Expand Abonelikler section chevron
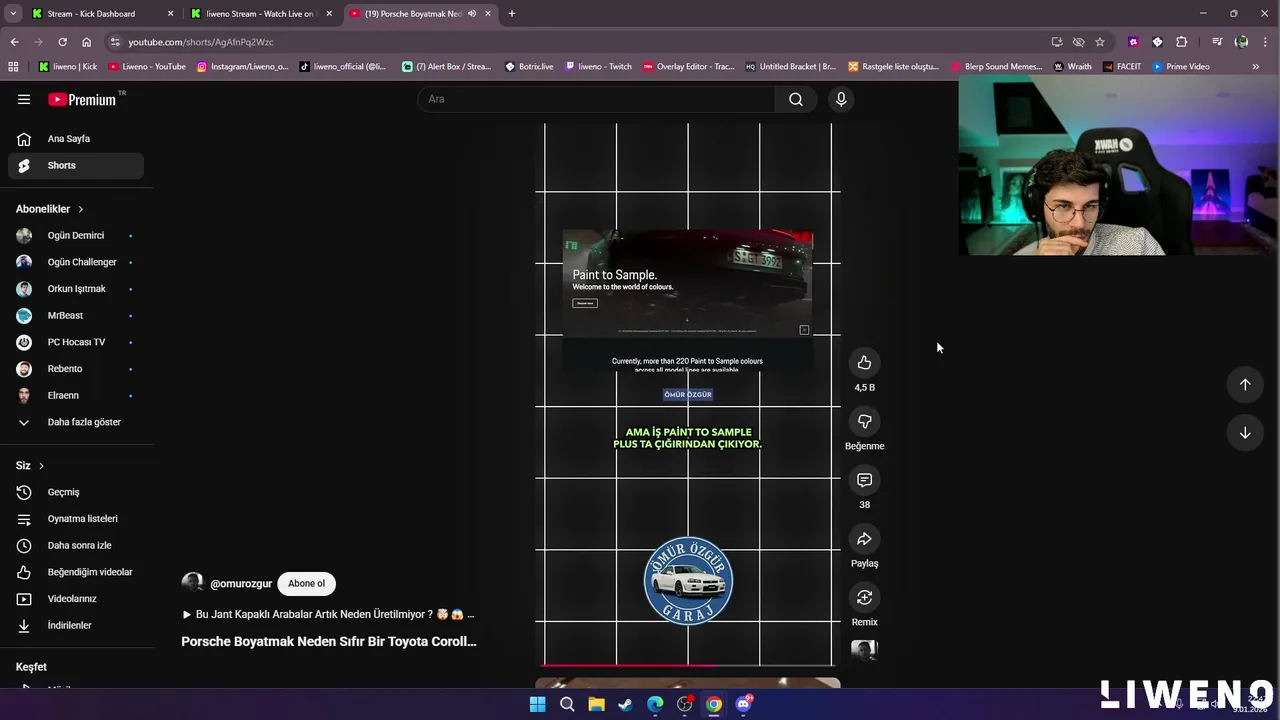Screen dimensions: 1280x720 point(80,209)
